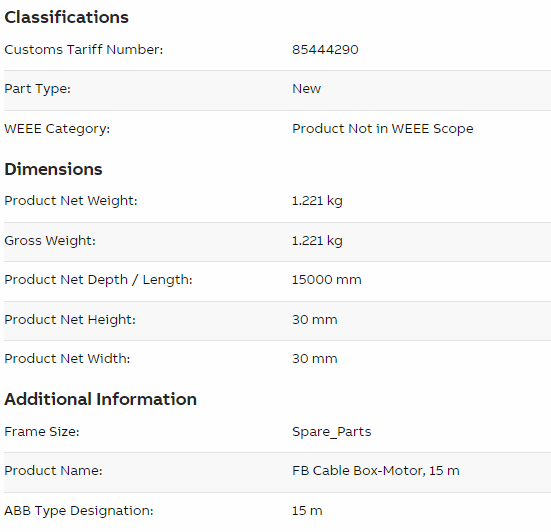Image resolution: width=551 pixels, height=532 pixels.
Task: Select the ABB Type Designation label
Action: tap(79, 511)
